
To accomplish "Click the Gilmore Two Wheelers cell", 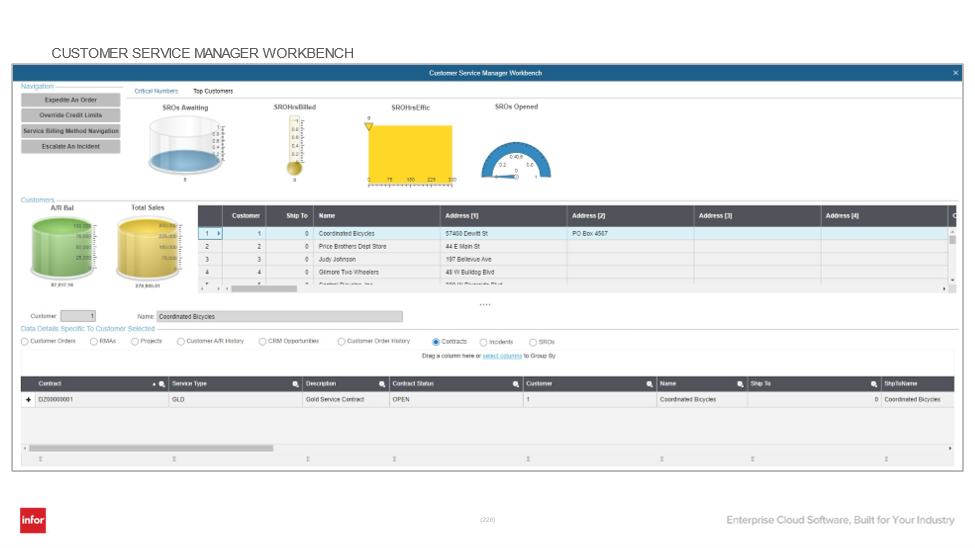I will [377, 272].
